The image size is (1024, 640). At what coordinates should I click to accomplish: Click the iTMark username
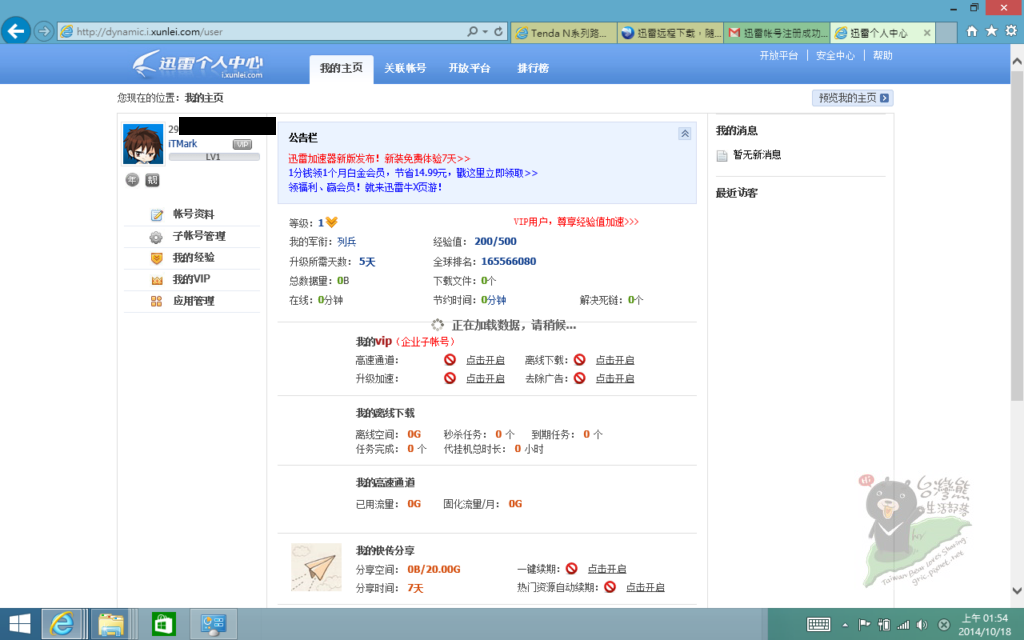(182, 144)
